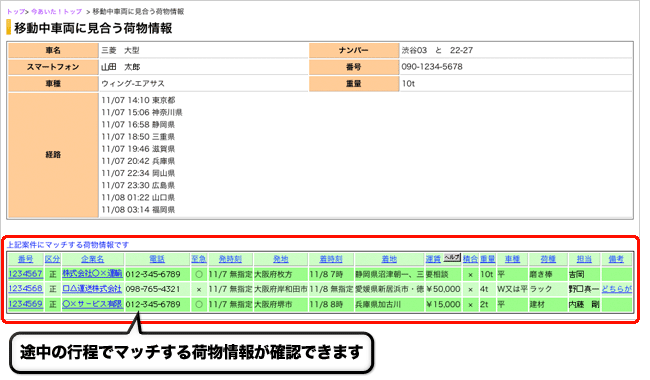Click cargo type cell 建材
650x380 pixels.
tap(537, 305)
